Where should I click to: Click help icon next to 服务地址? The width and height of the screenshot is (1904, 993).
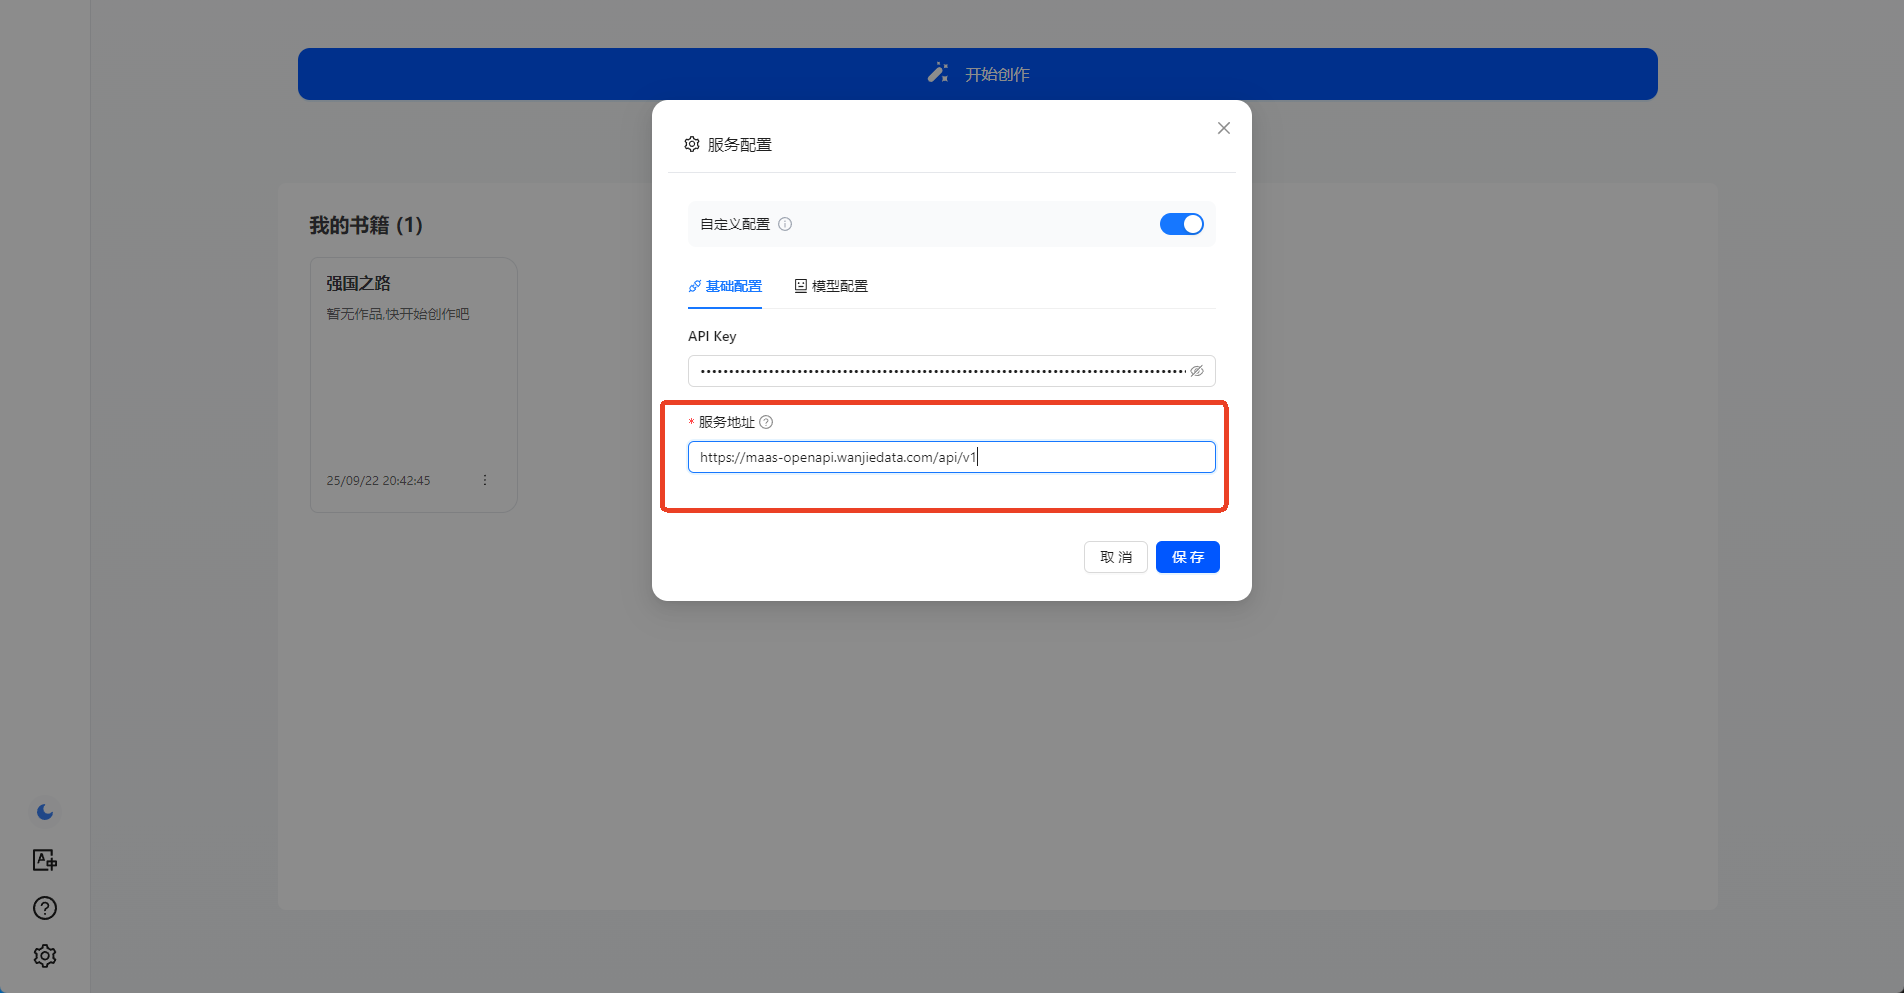point(766,422)
